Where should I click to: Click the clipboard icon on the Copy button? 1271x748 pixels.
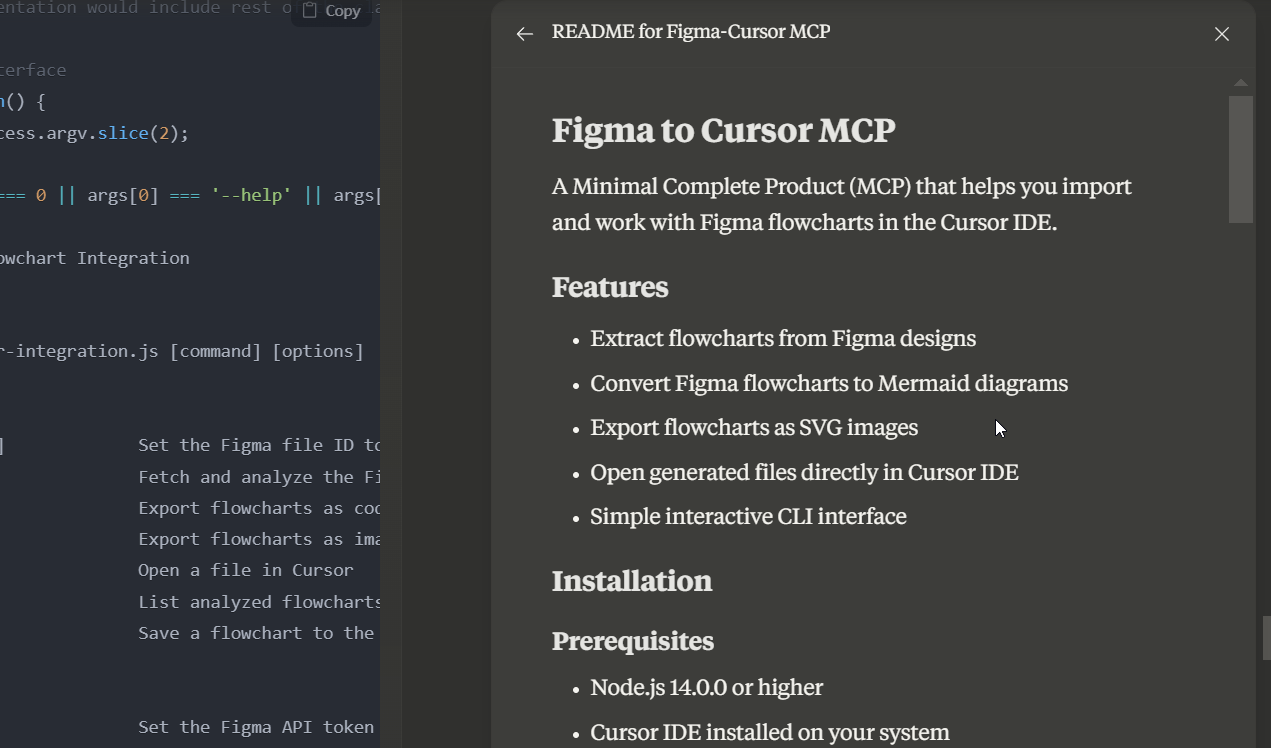point(311,10)
